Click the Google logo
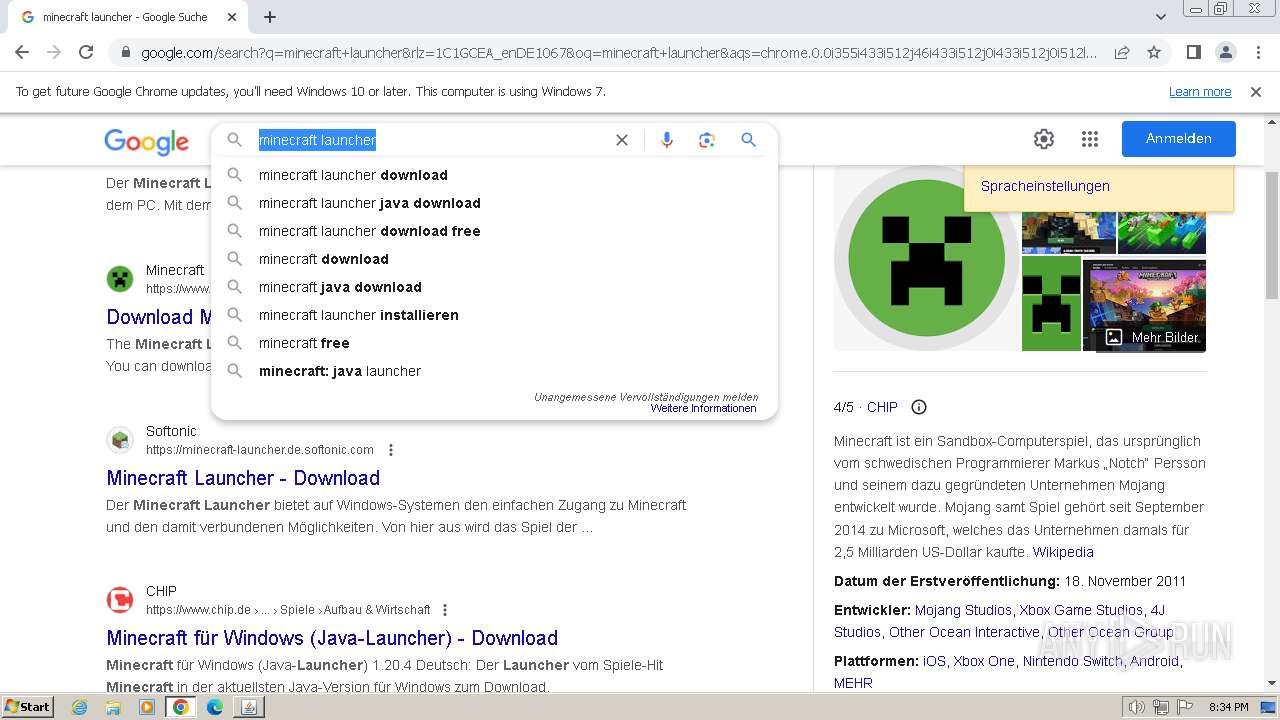 [146, 142]
